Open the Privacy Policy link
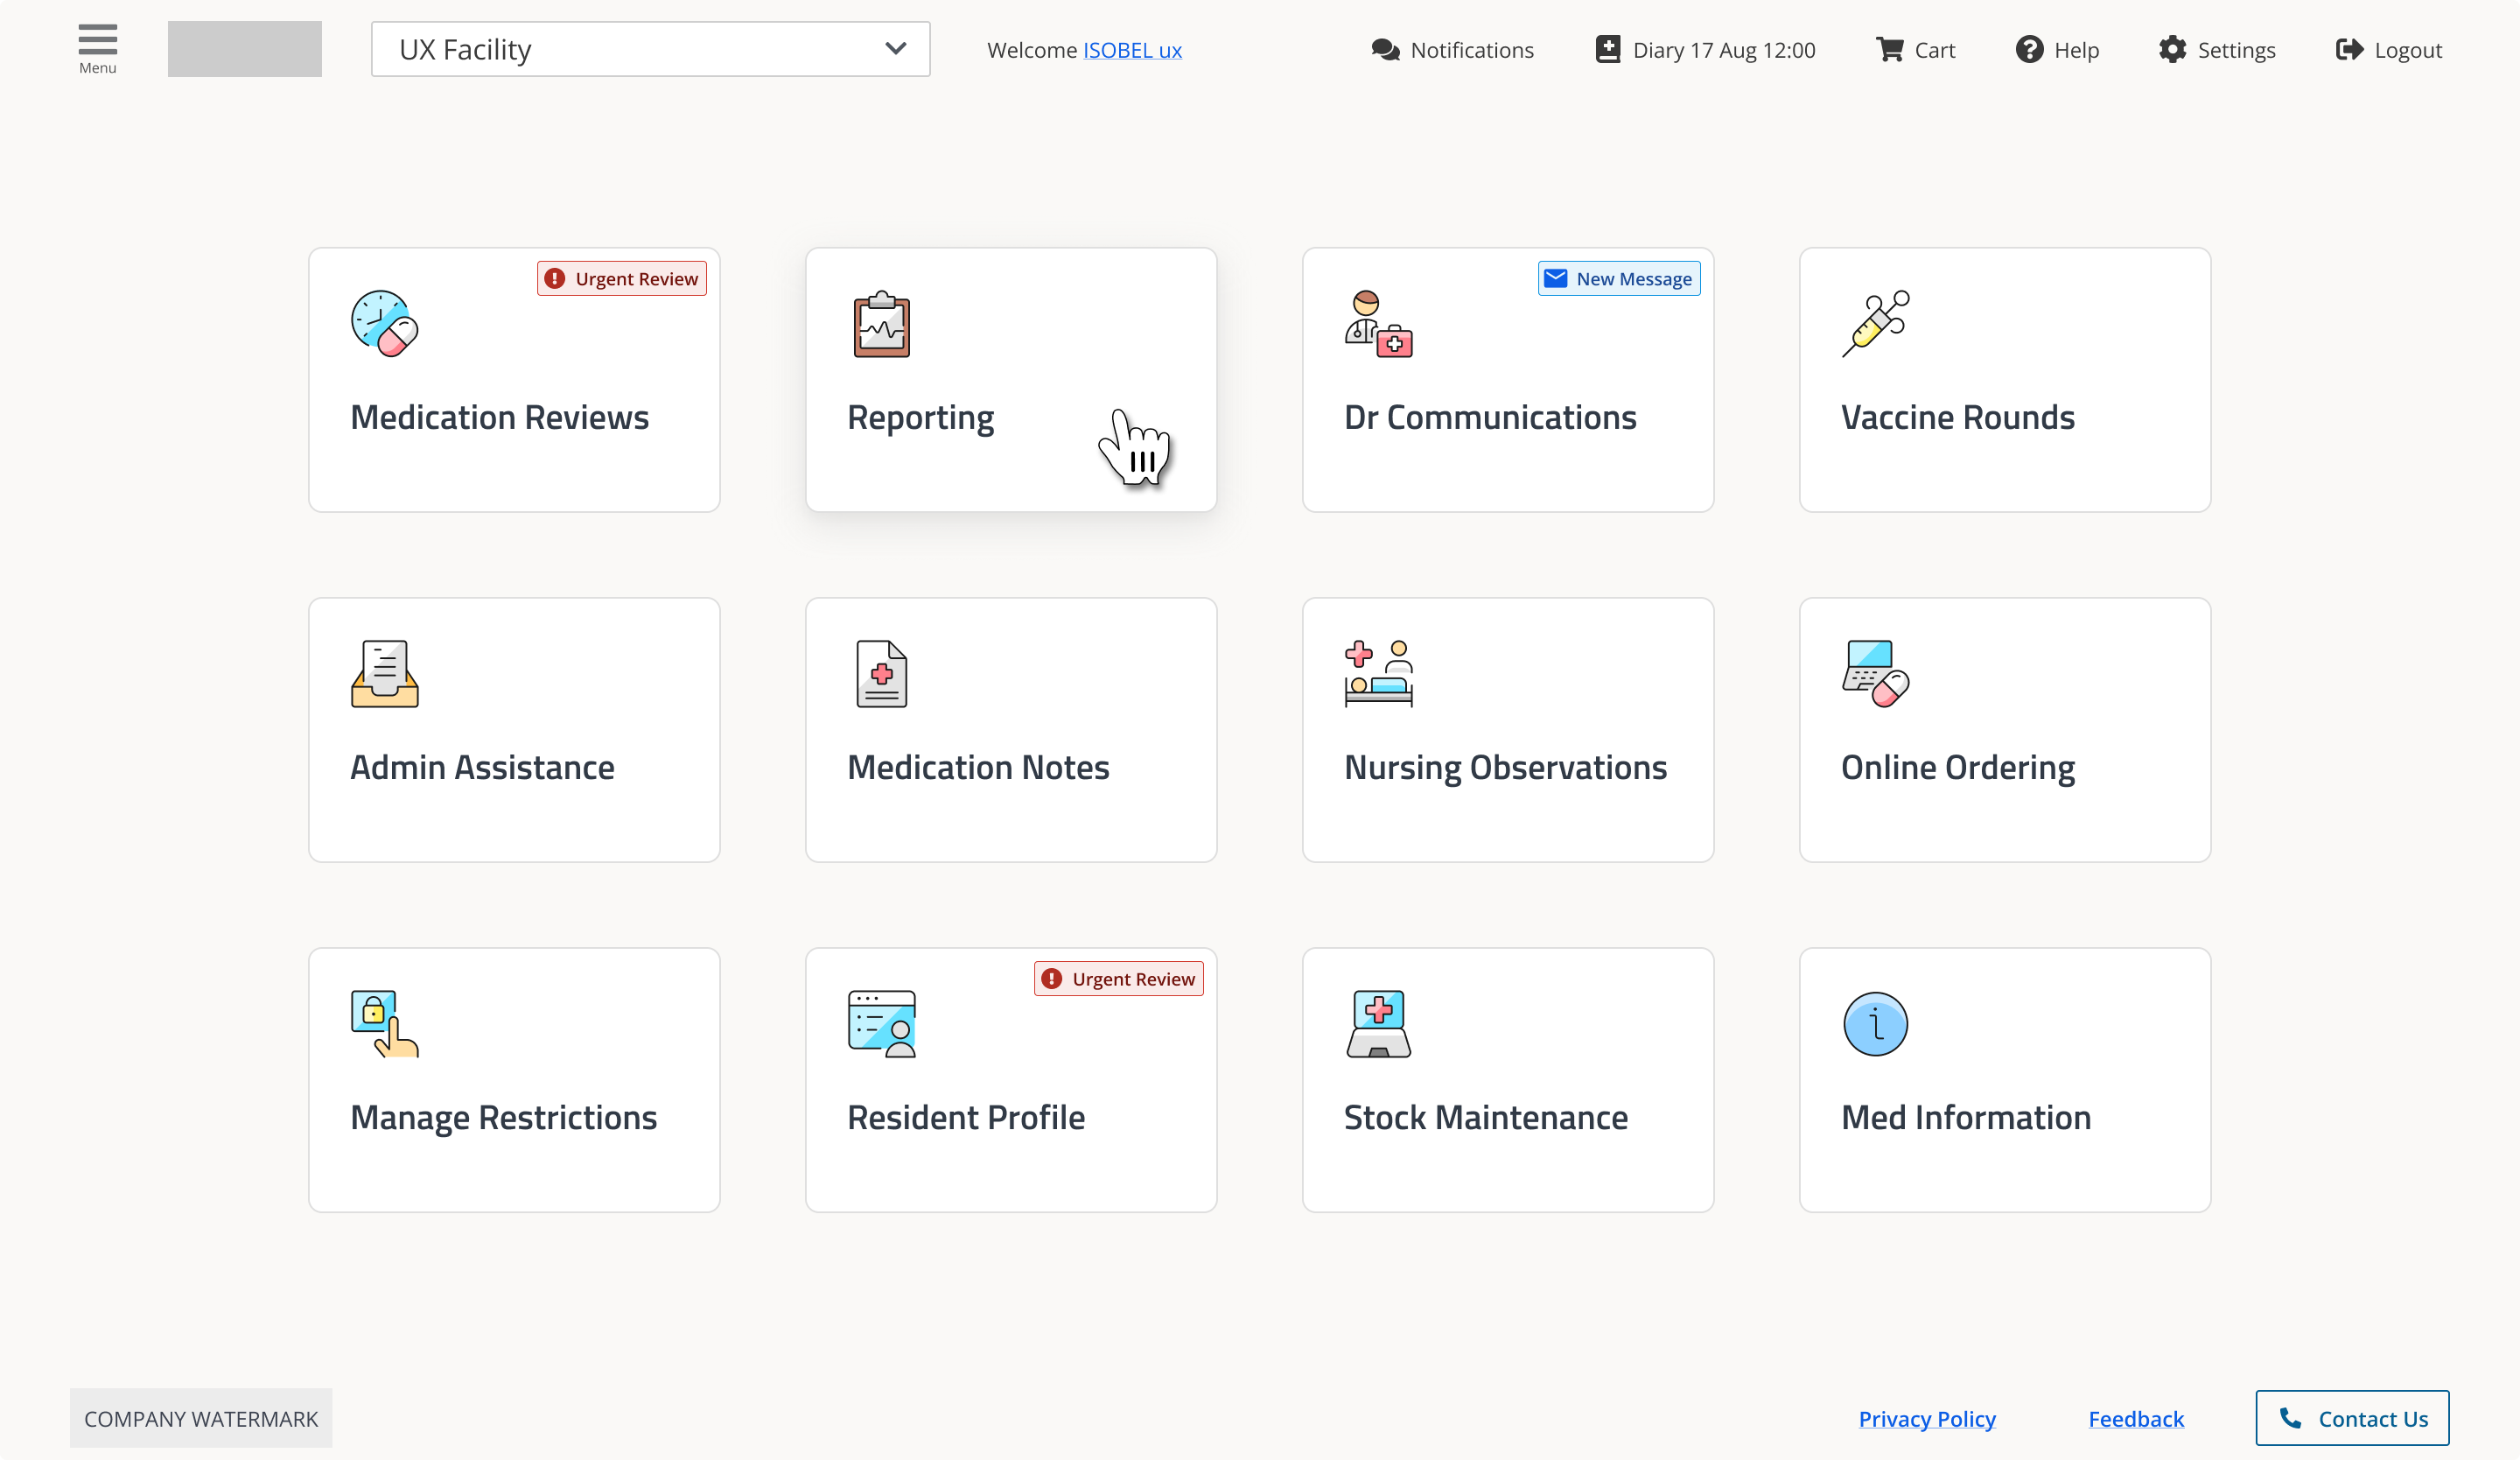 click(1926, 1419)
